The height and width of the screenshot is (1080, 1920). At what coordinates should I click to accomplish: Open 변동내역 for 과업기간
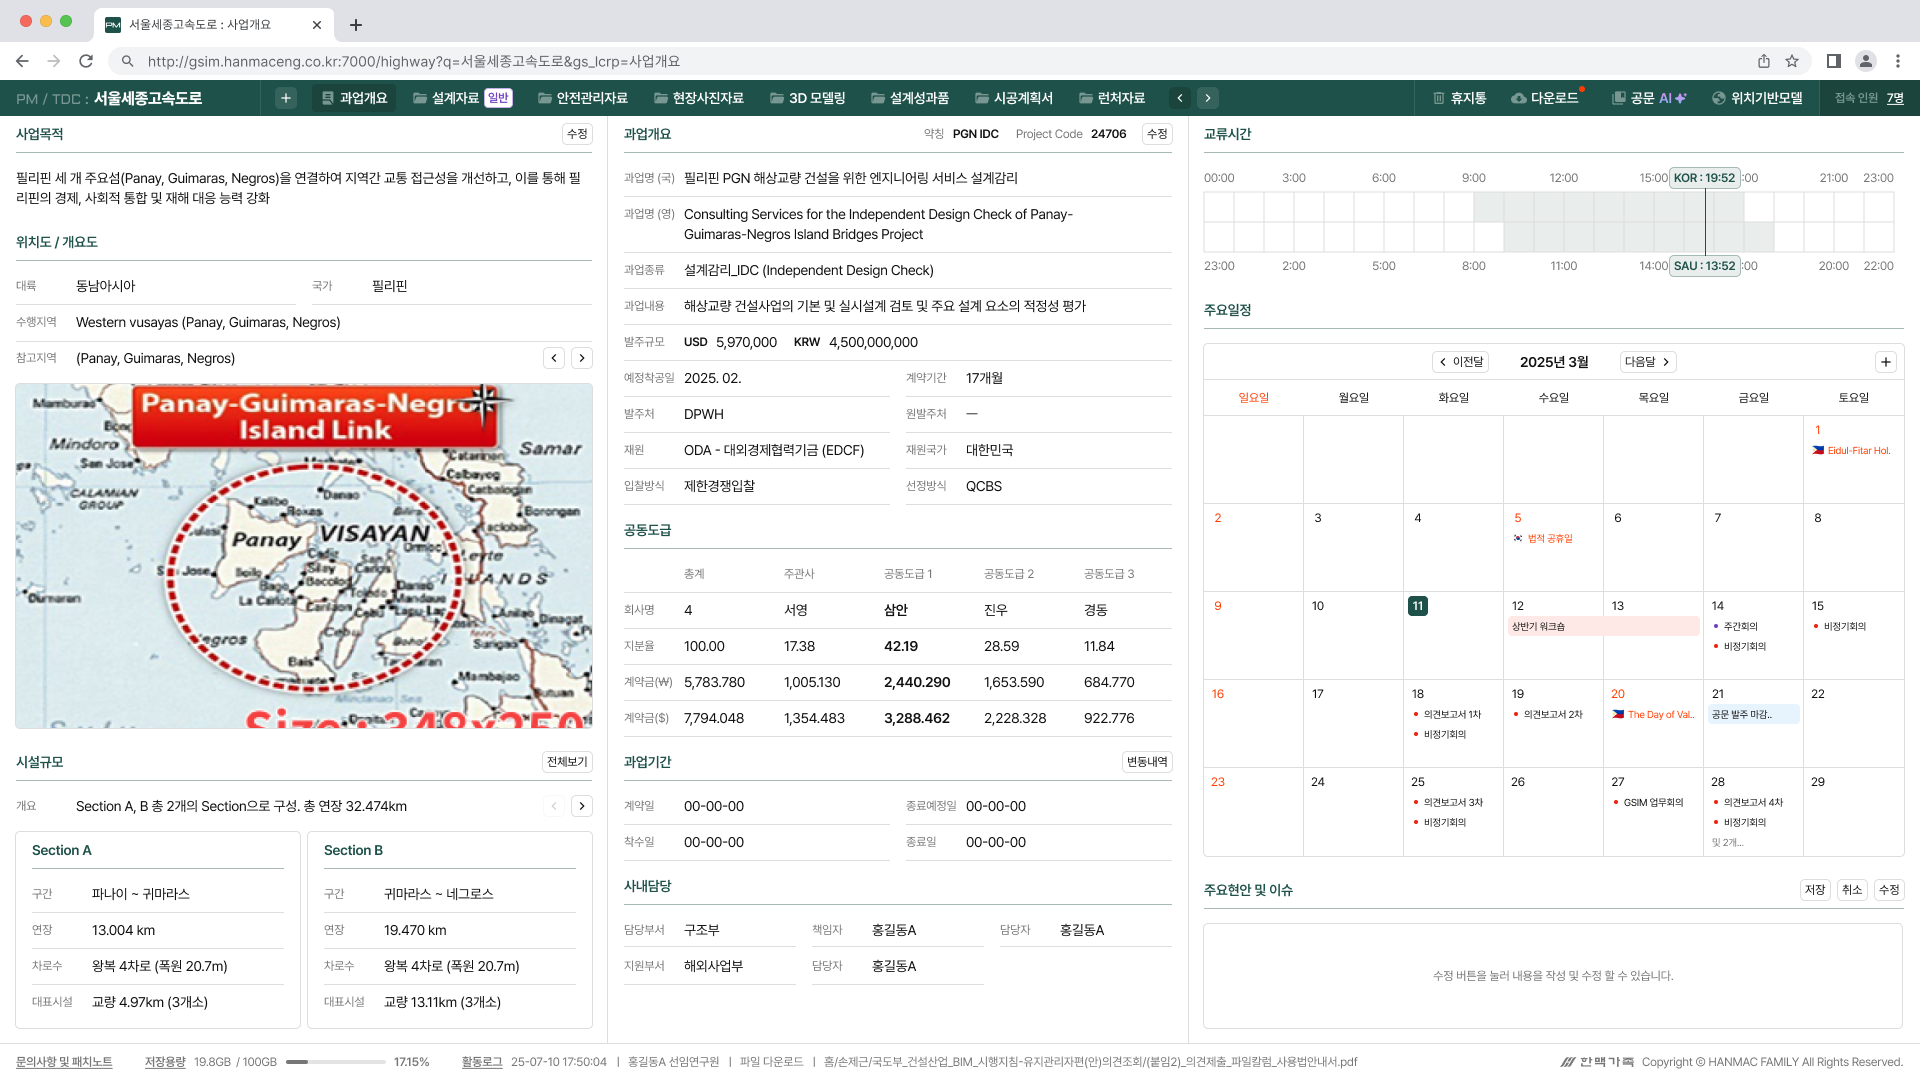pos(1146,762)
